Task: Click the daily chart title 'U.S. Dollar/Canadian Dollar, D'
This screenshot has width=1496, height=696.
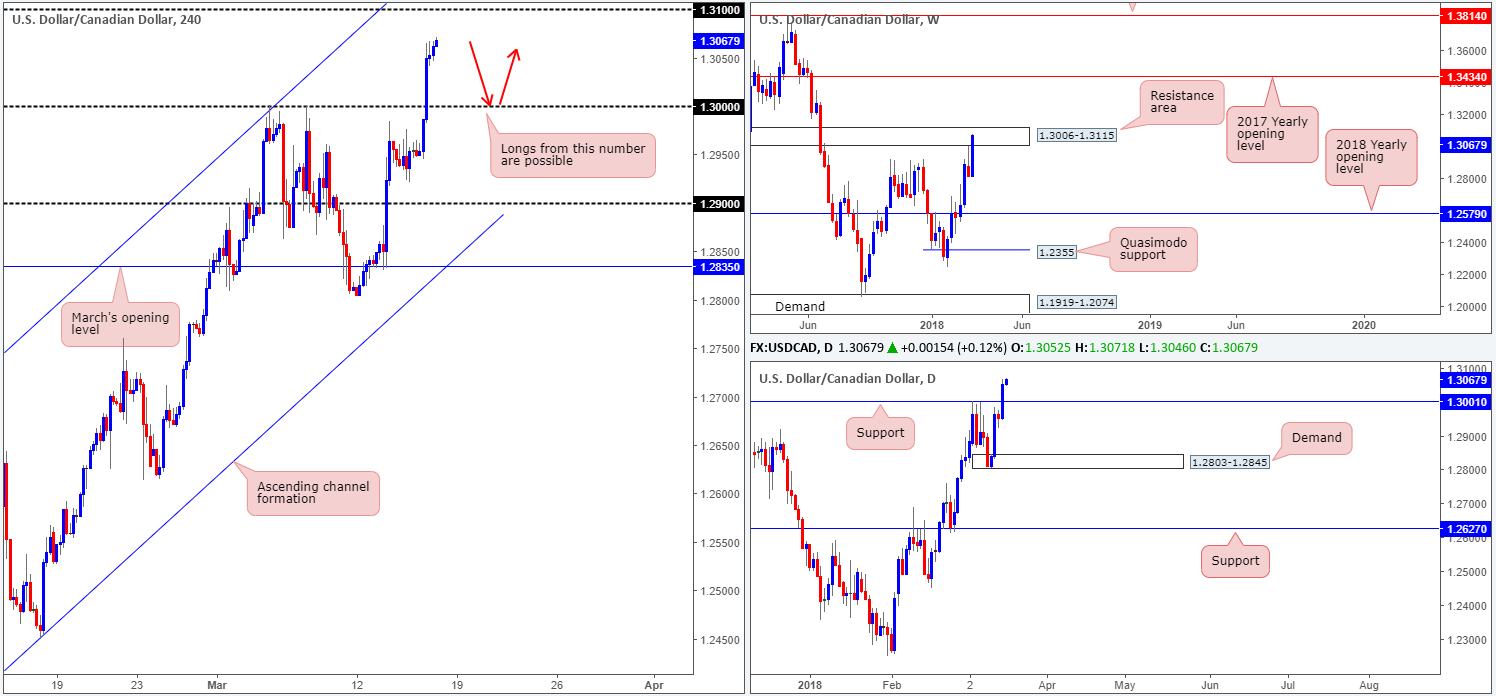Action: [x=848, y=378]
